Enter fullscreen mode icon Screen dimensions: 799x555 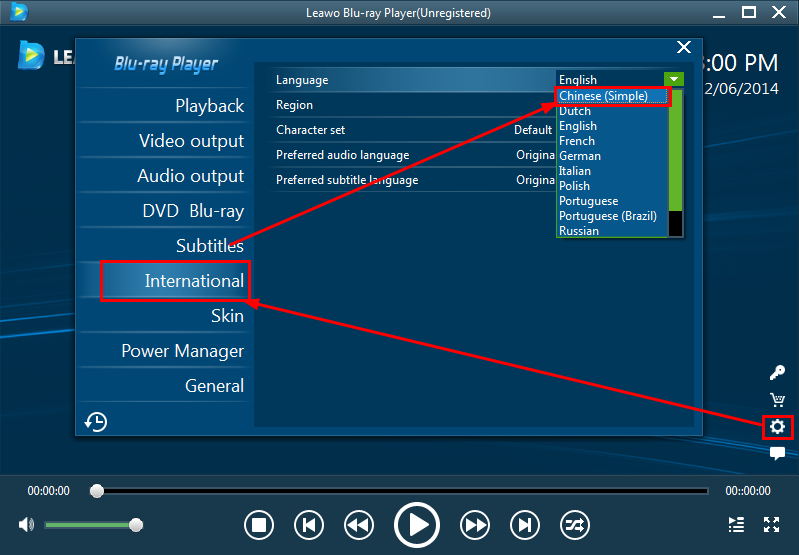click(771, 524)
